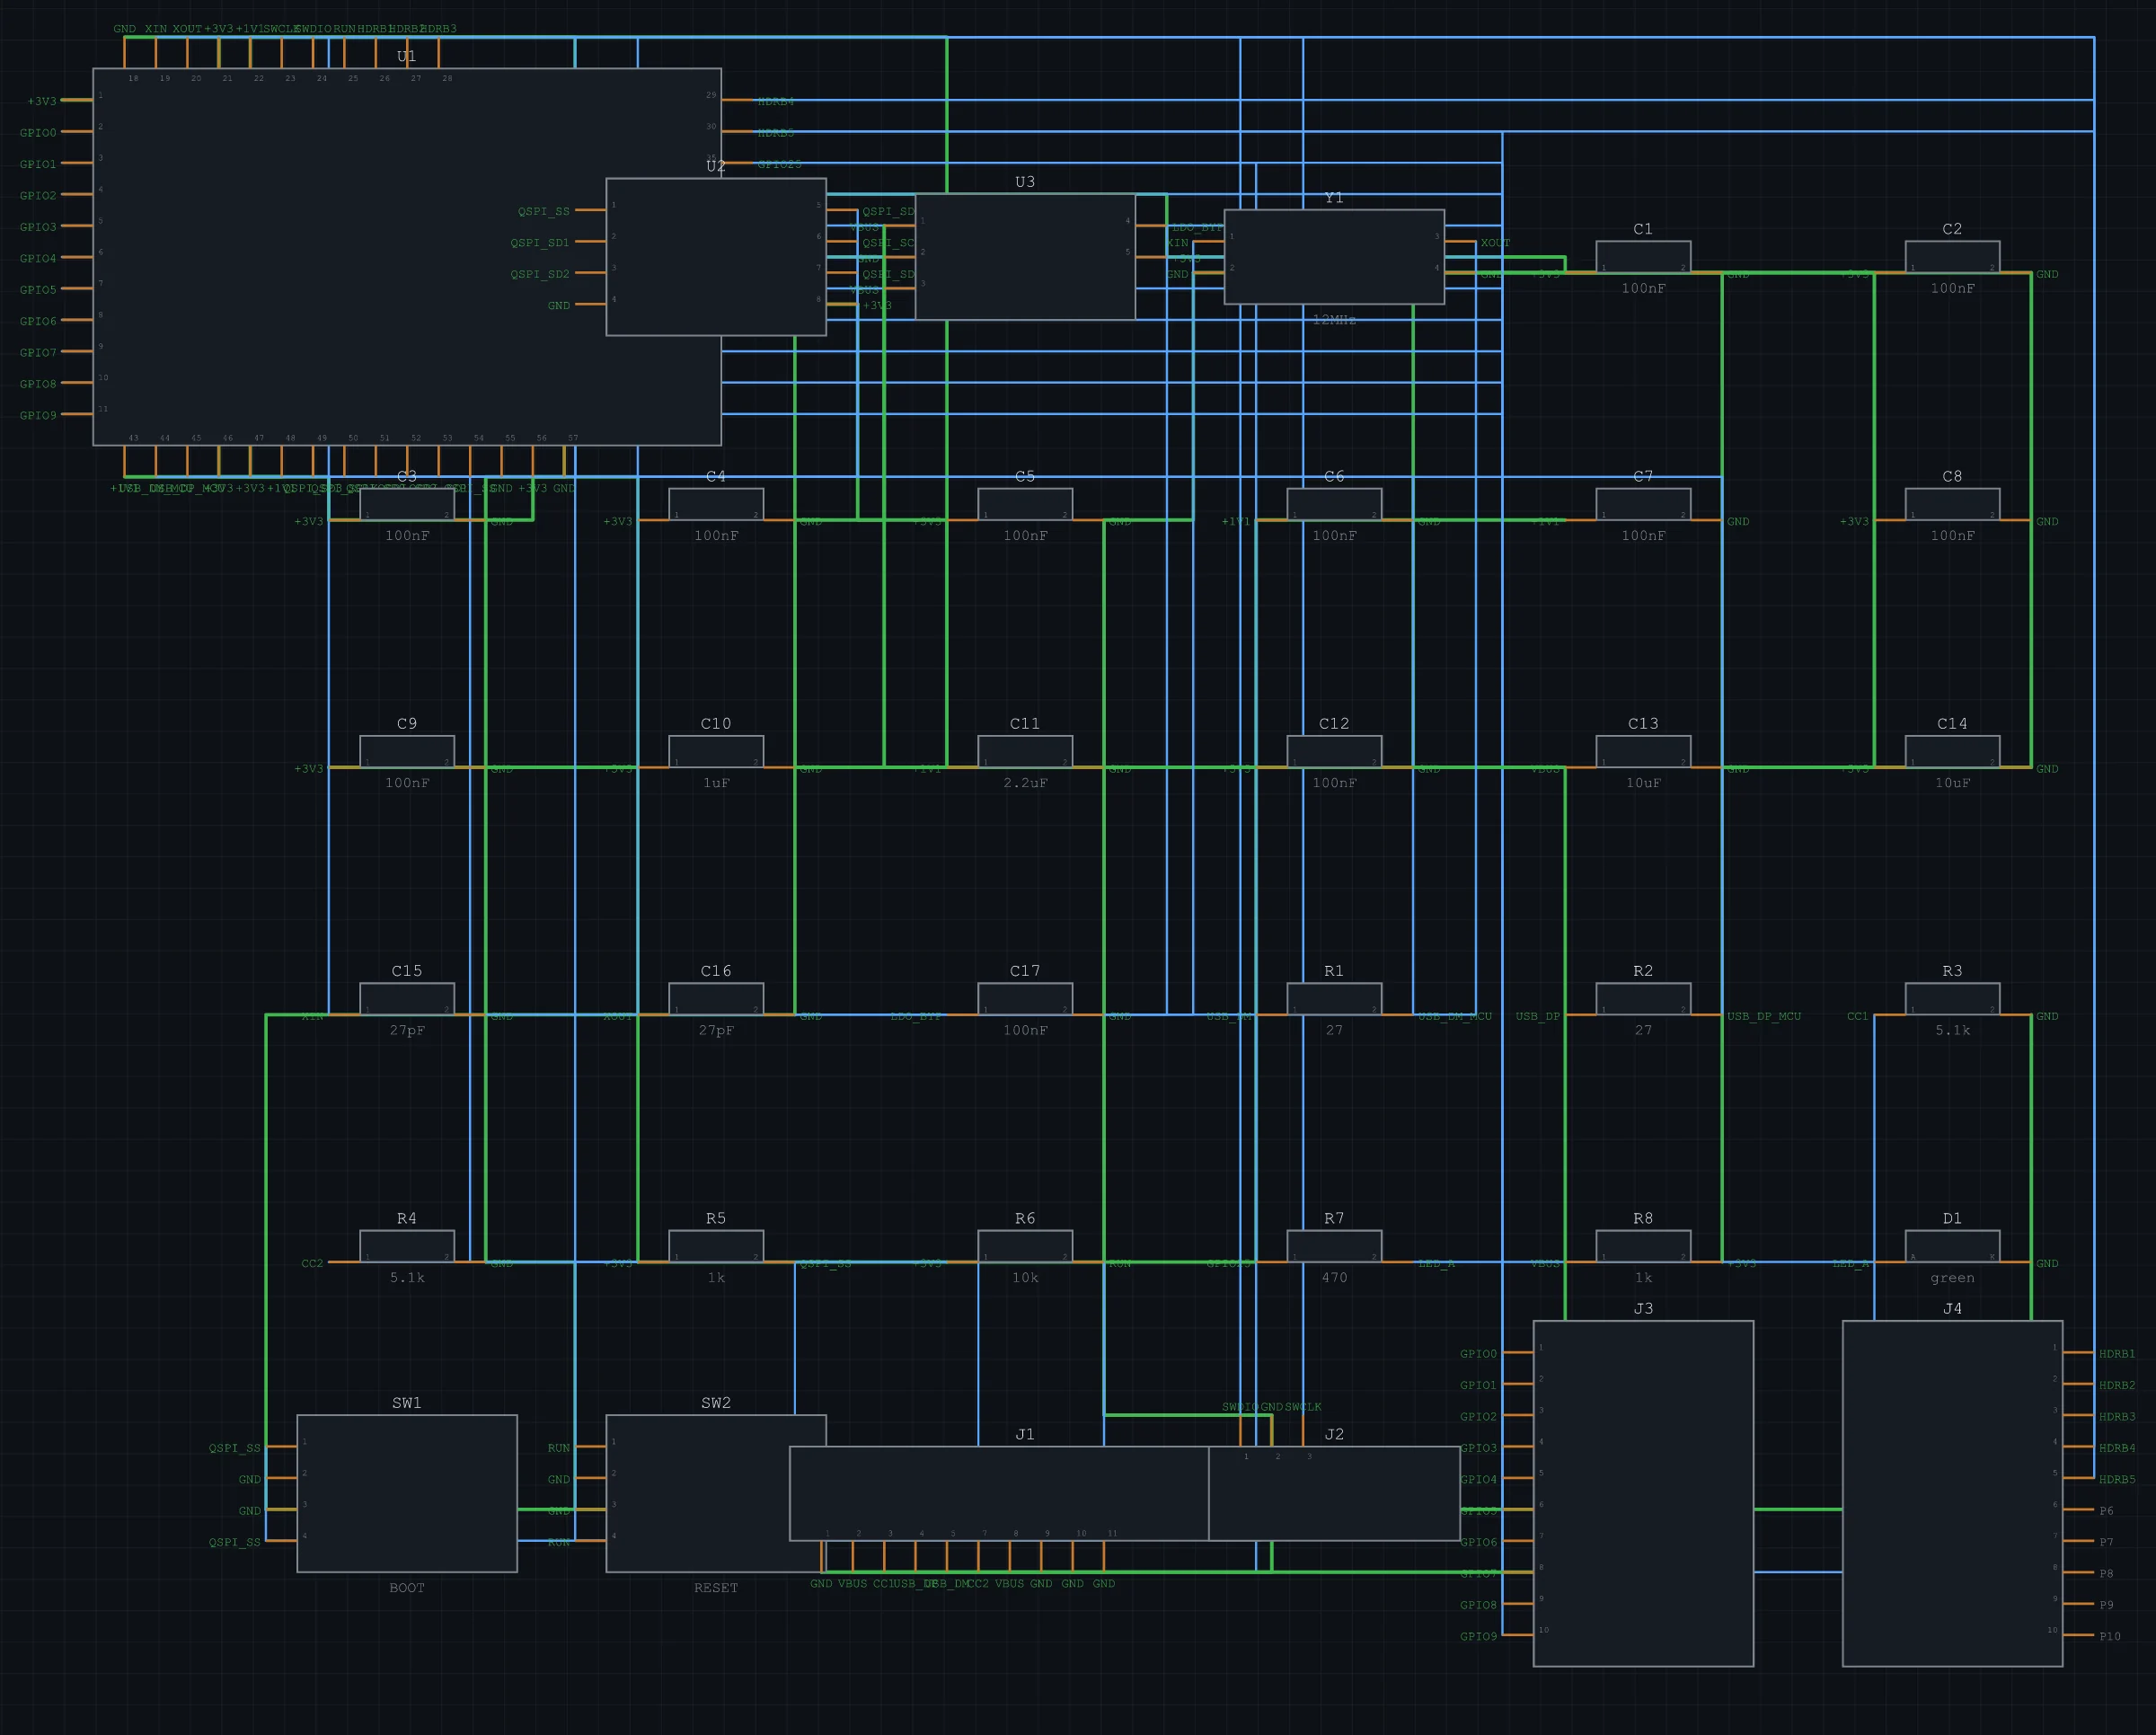
Task: Select capacitor C4 symbol
Action: tap(716, 504)
